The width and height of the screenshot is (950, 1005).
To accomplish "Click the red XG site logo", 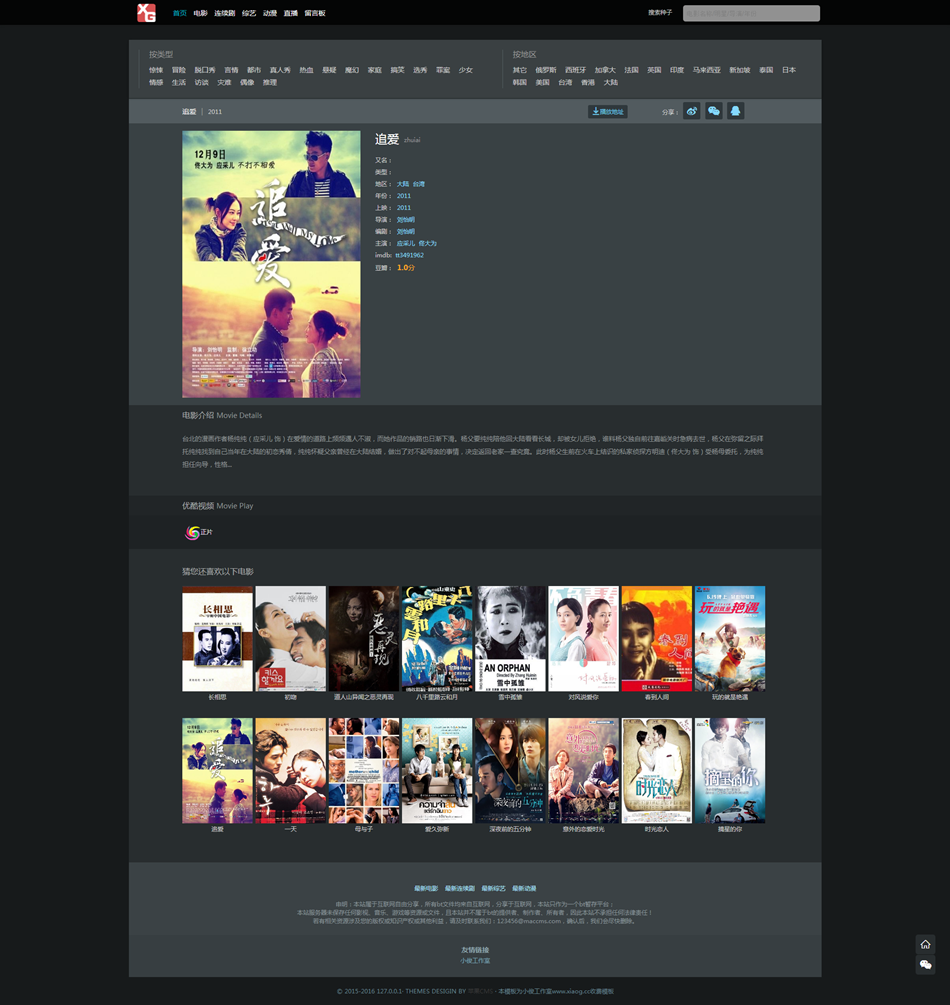I will tap(146, 13).
